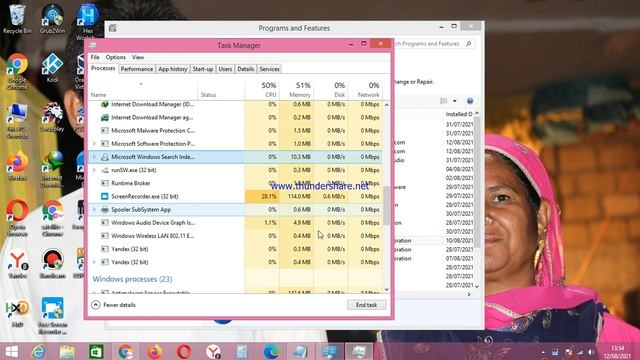Click the Search Programs and Features field
Image resolution: width=640 pixels, height=360 pixels.
click(433, 44)
